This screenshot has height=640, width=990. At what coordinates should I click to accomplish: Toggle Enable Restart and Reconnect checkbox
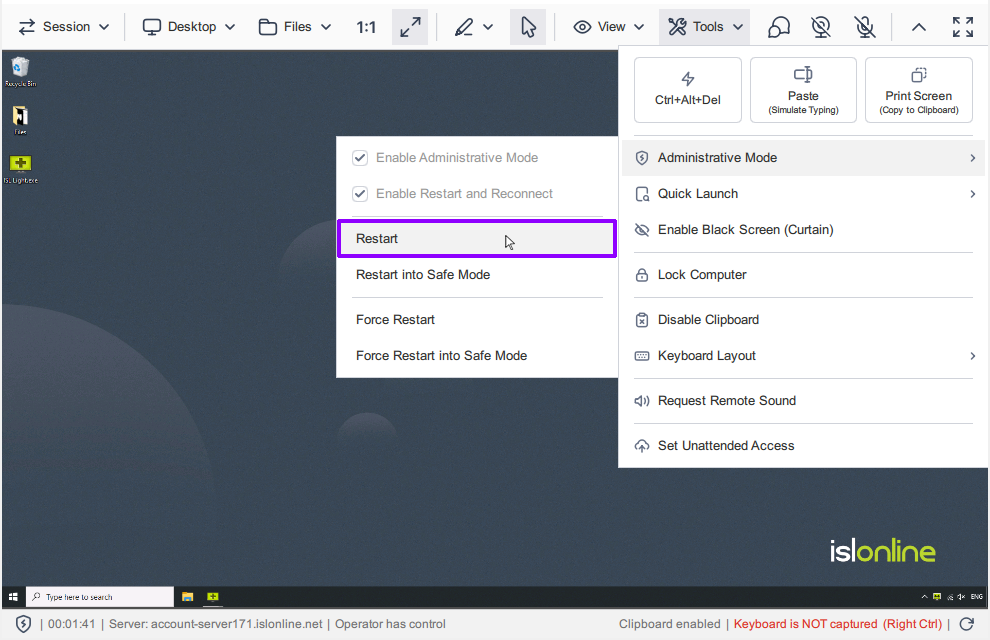(x=360, y=194)
